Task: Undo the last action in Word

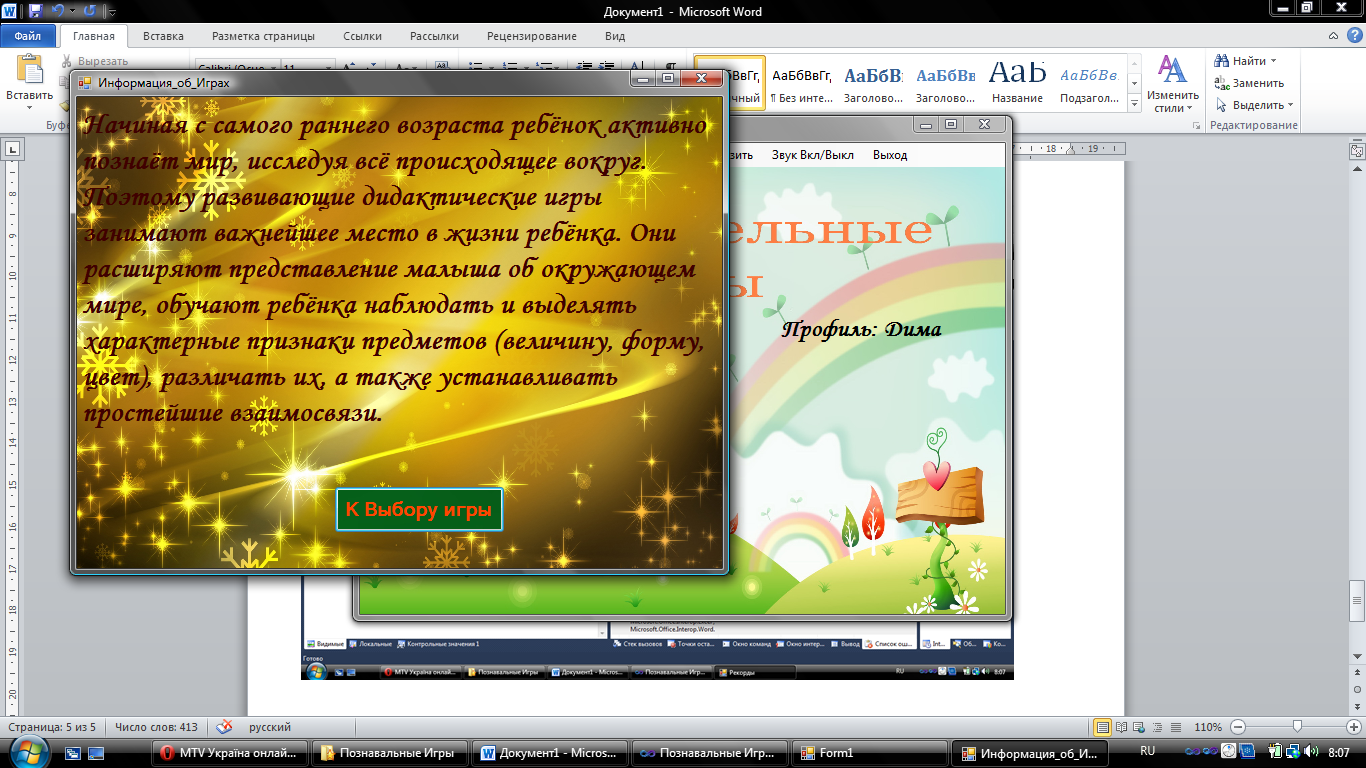Action: 58,11
